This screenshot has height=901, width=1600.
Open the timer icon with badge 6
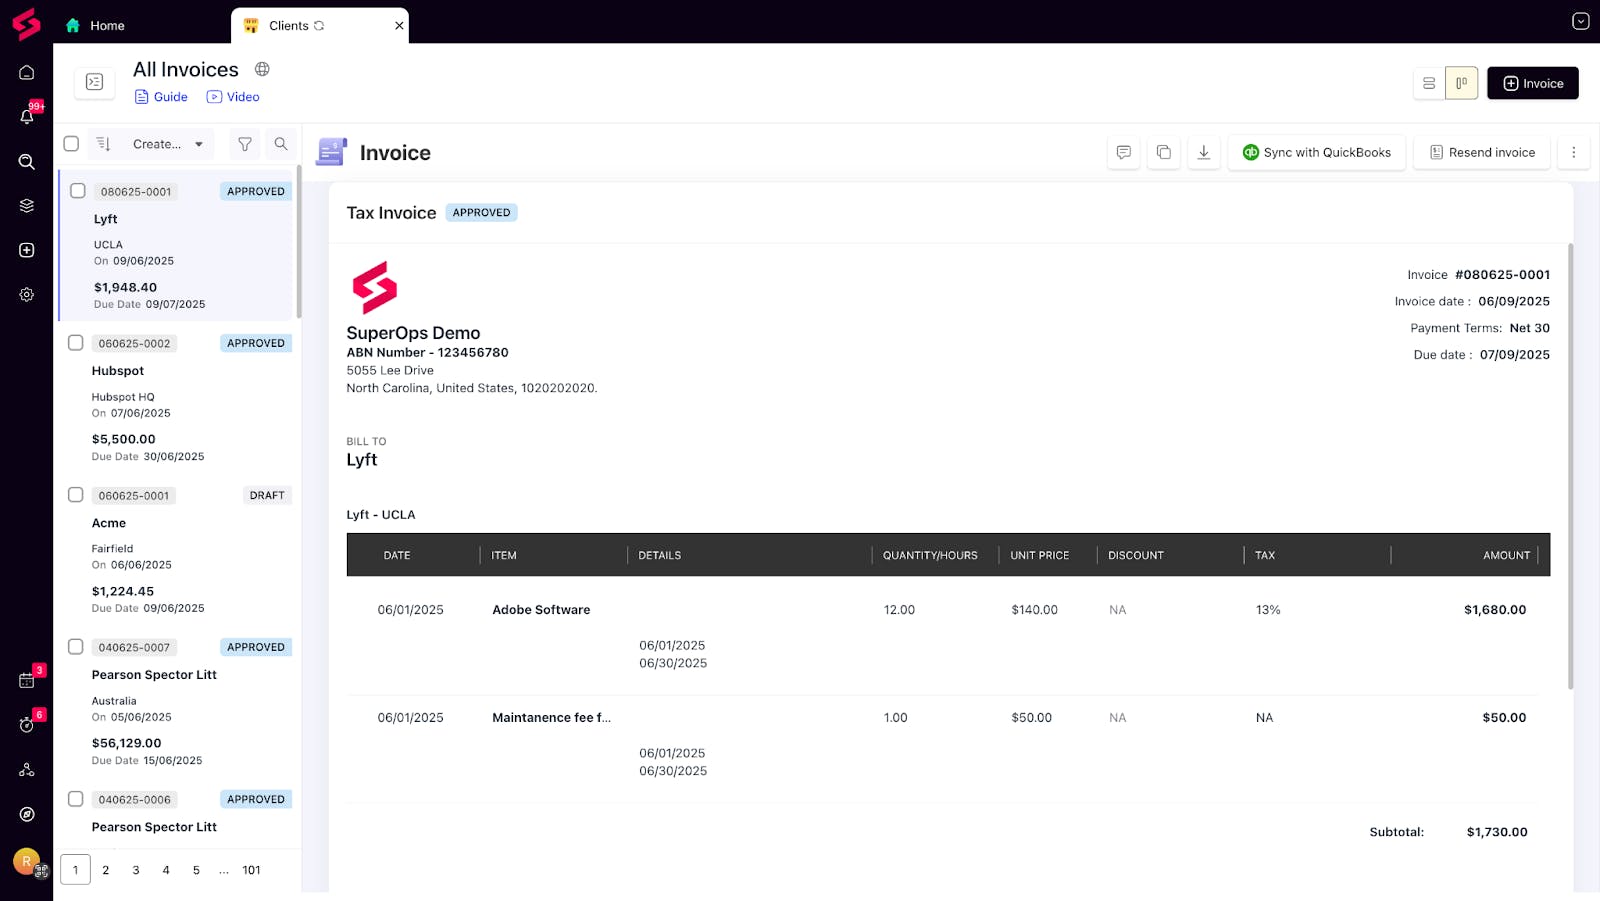(x=27, y=725)
